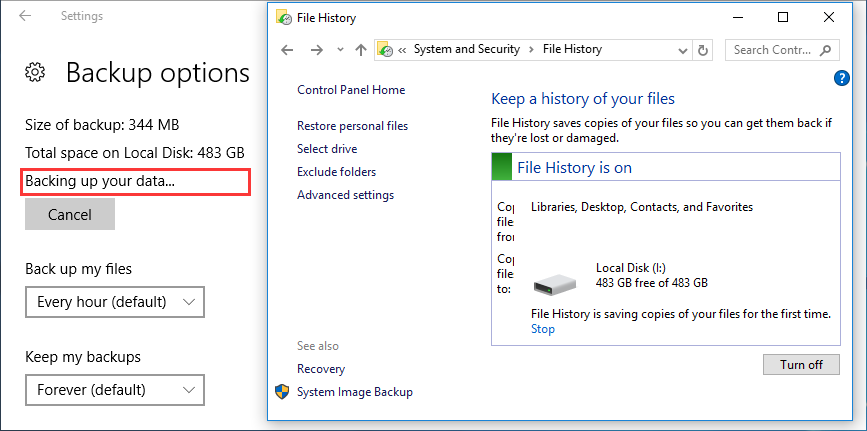Cancel the backup in Settings
Image resolution: width=867 pixels, height=431 pixels.
coord(70,214)
